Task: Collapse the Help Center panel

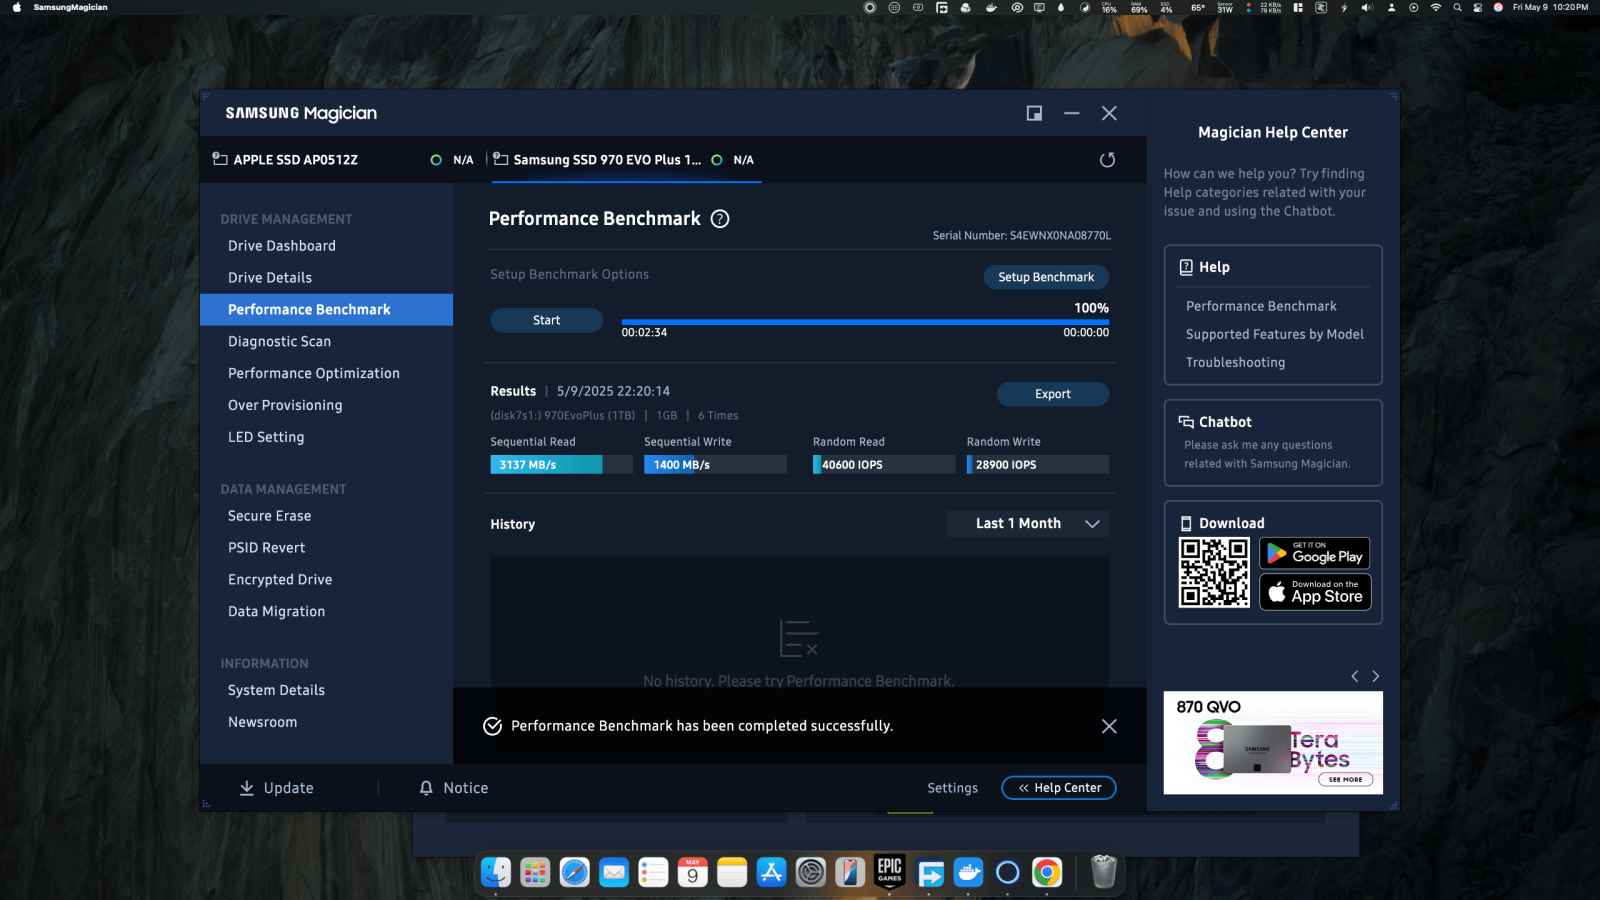Action: point(1059,788)
